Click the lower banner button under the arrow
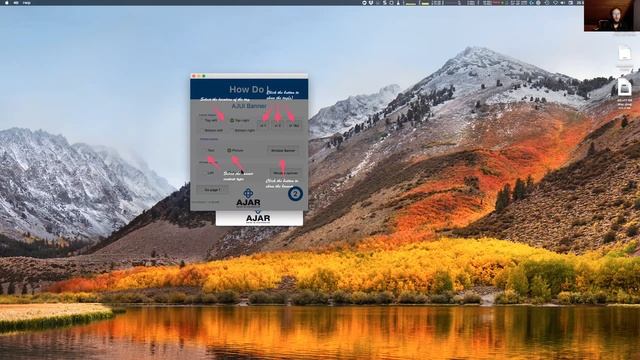Screen dimensions: 640x360 (285, 173)
